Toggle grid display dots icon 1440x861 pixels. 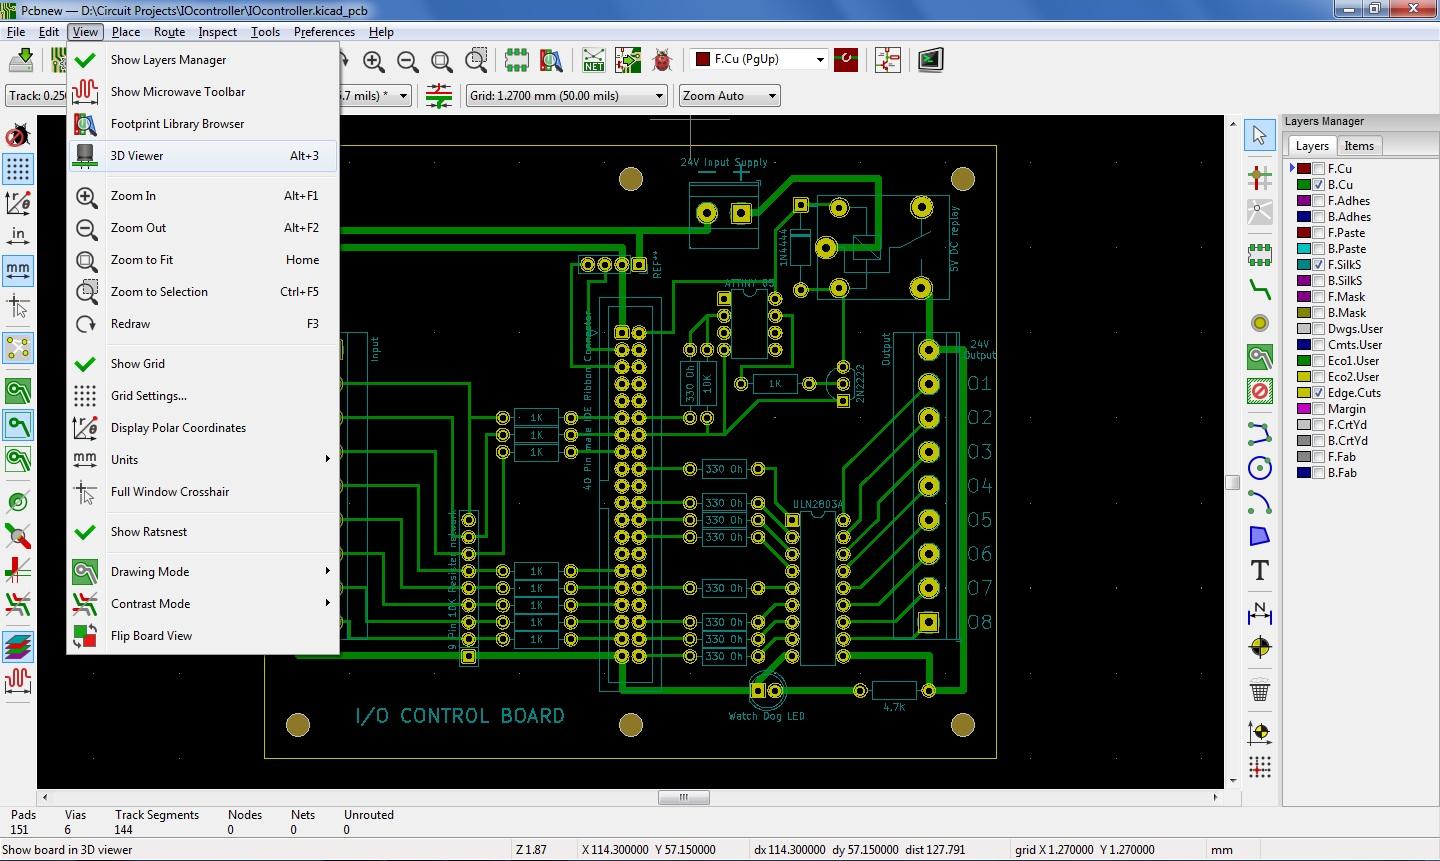(18, 169)
